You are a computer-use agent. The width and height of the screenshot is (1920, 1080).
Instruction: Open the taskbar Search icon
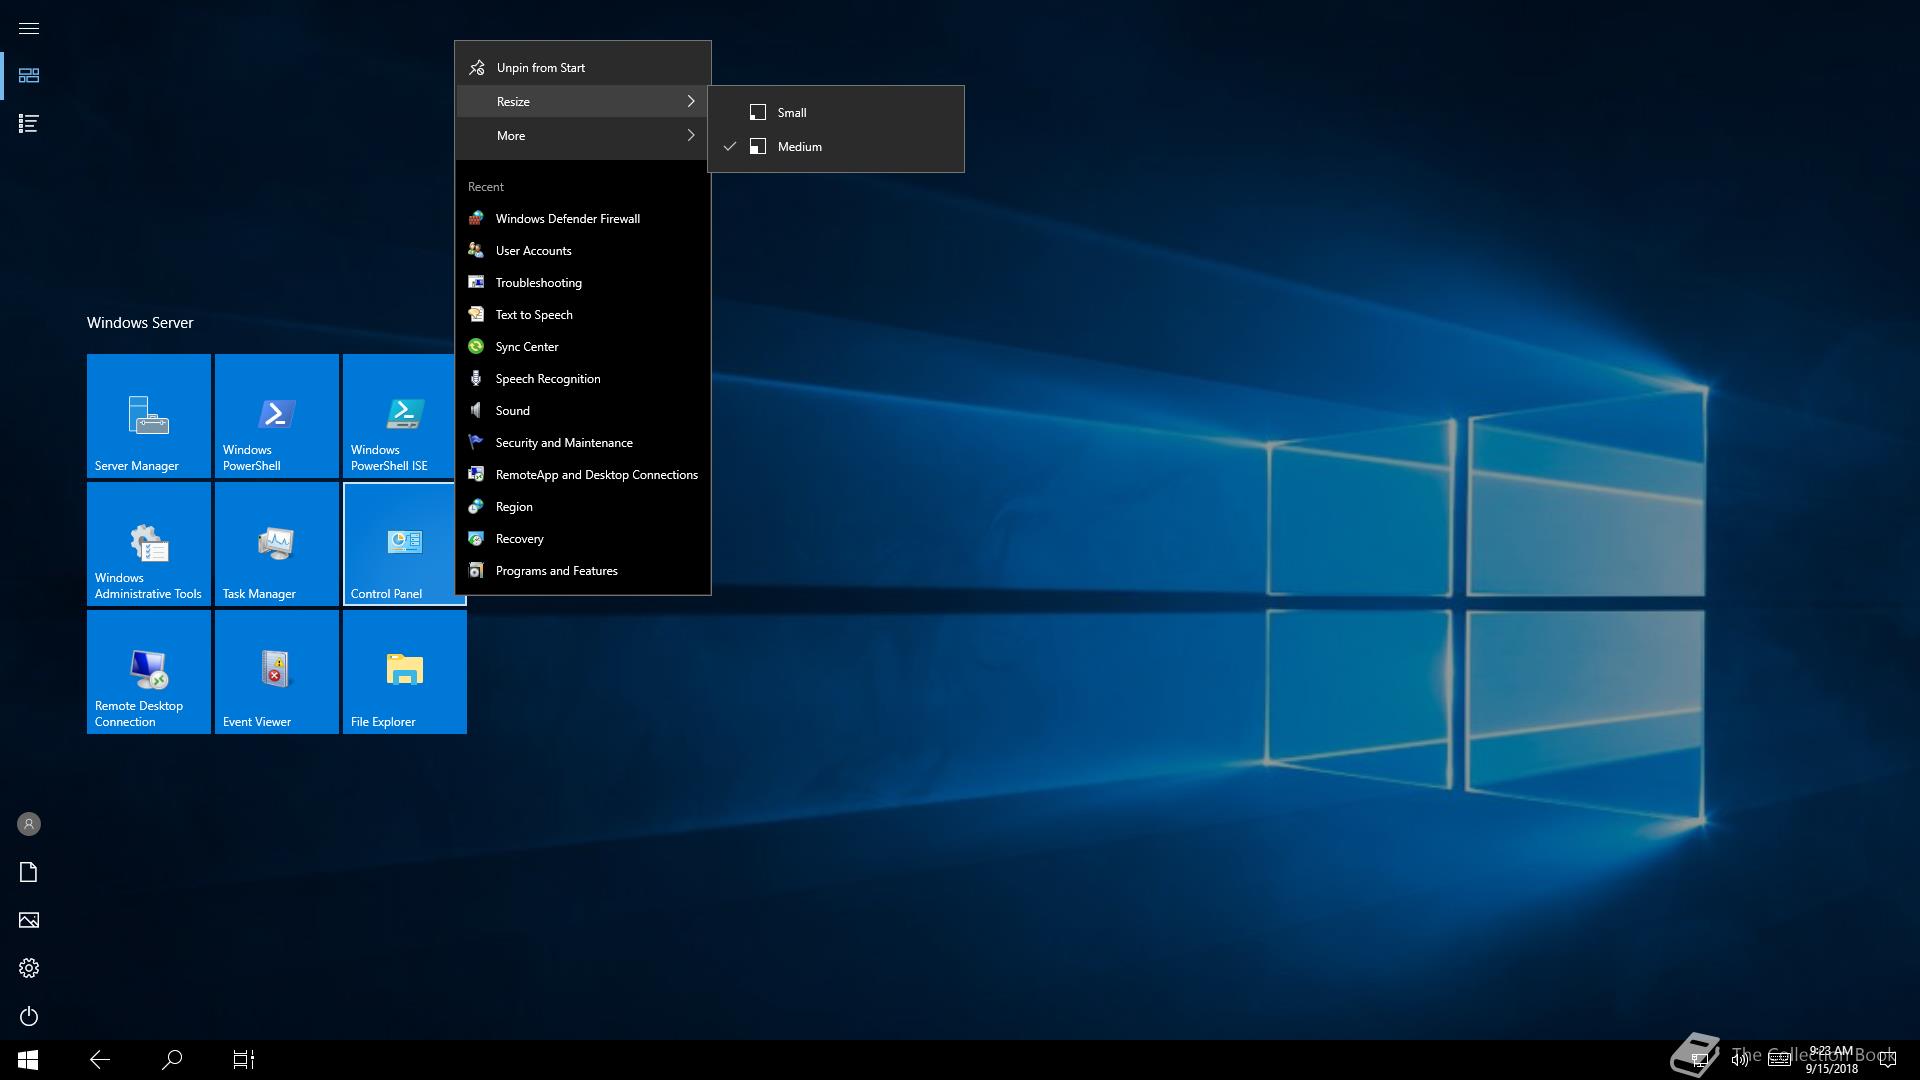point(172,1060)
